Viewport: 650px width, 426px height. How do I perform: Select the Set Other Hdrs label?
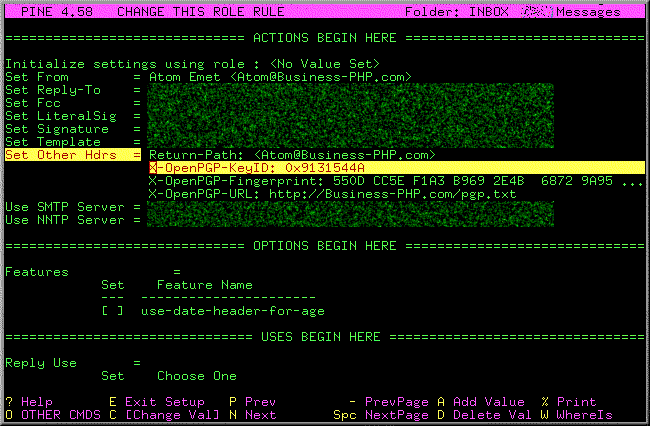(64, 155)
